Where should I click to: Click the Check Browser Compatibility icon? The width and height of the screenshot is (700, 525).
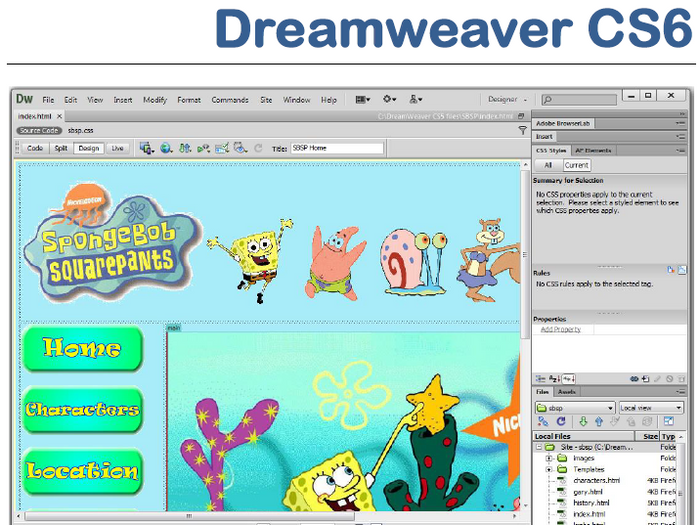click(222, 148)
